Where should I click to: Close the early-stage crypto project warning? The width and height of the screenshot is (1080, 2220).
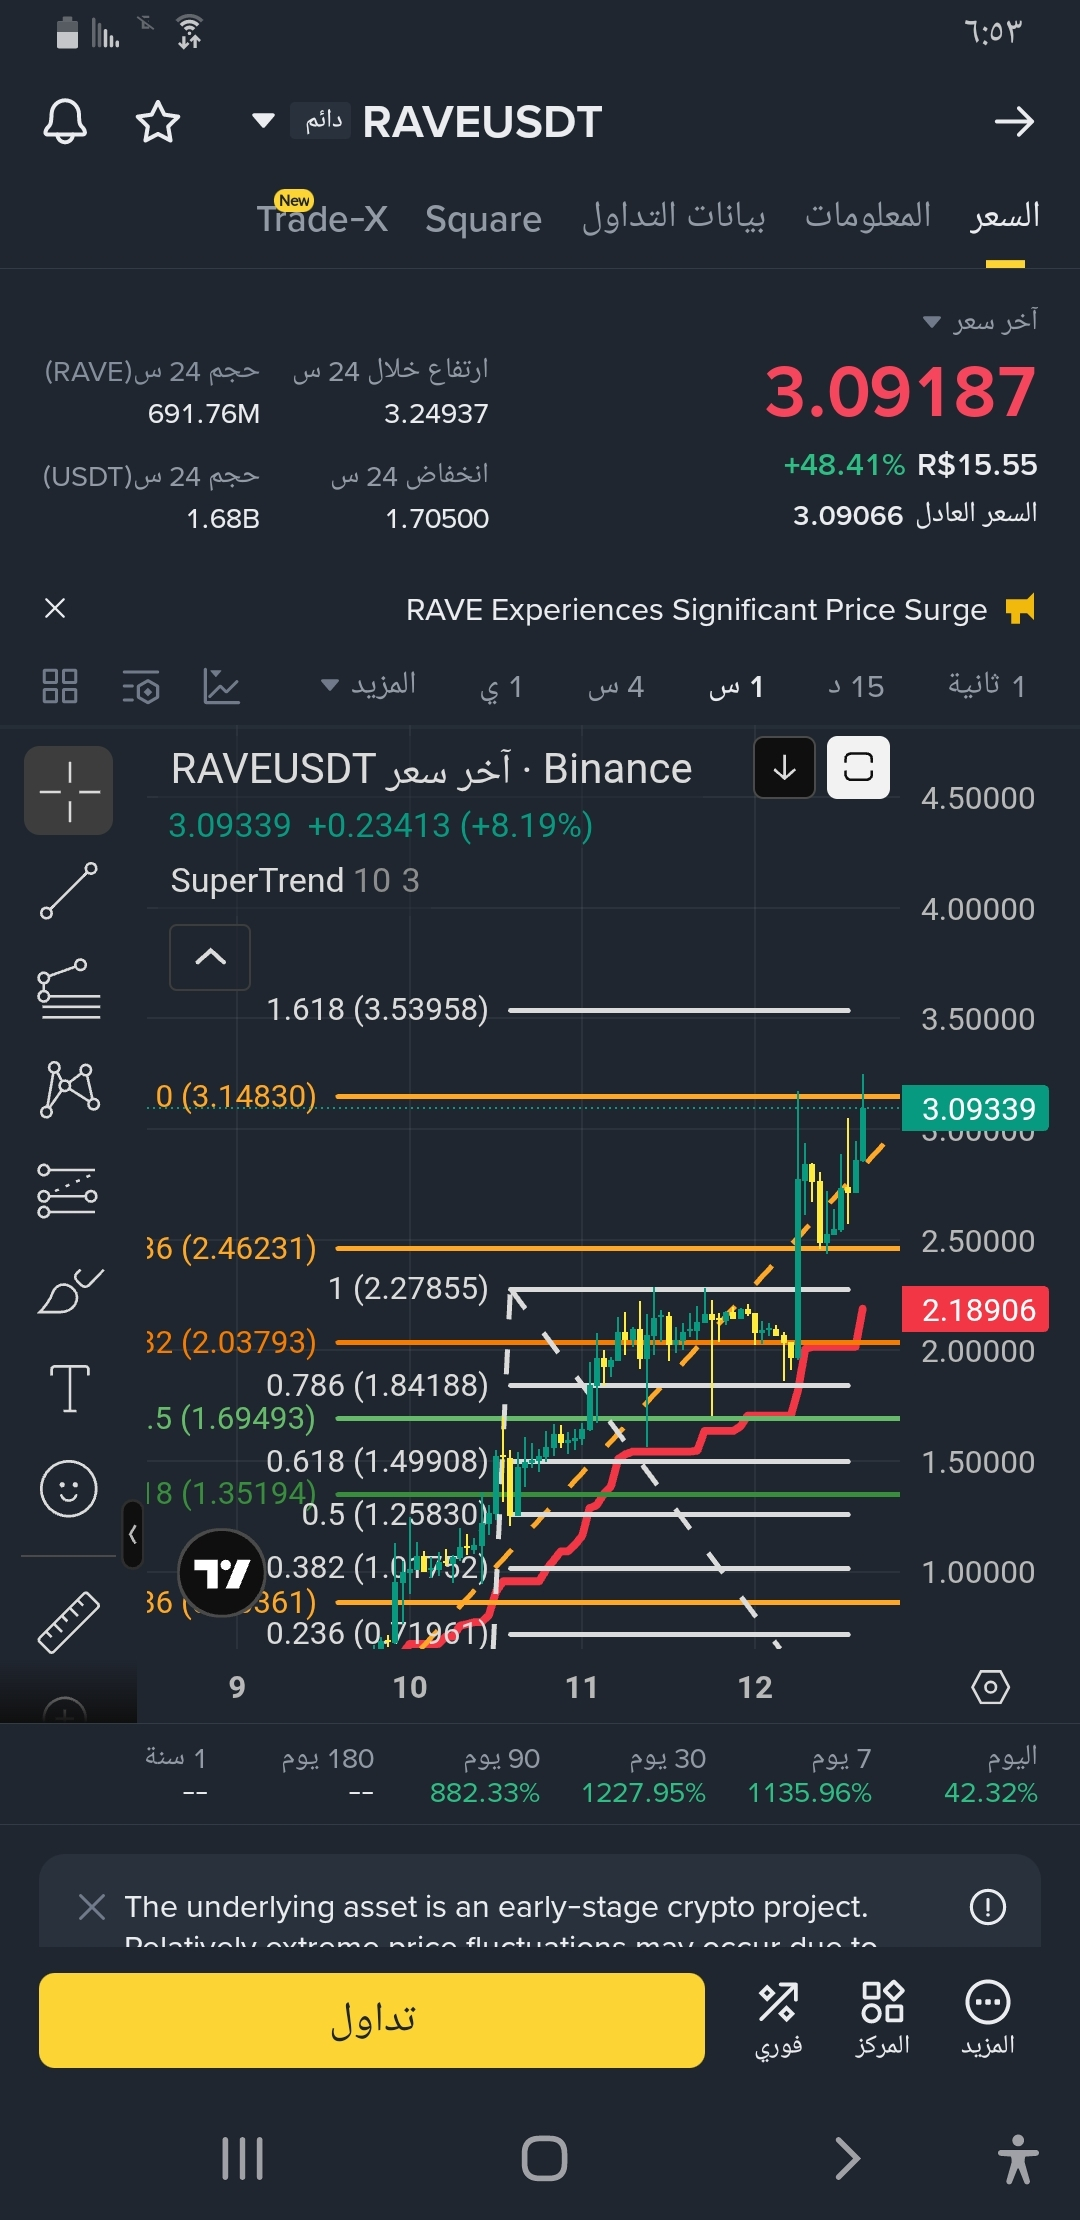[x=92, y=1907]
